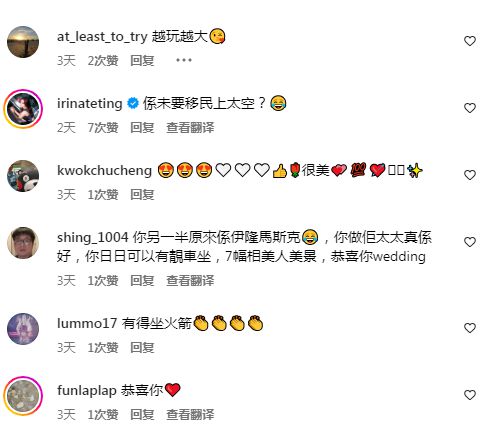This screenshot has height=438, width=483.
Task: Tap heart icon next to lummo17's comment
Action: coord(470,328)
